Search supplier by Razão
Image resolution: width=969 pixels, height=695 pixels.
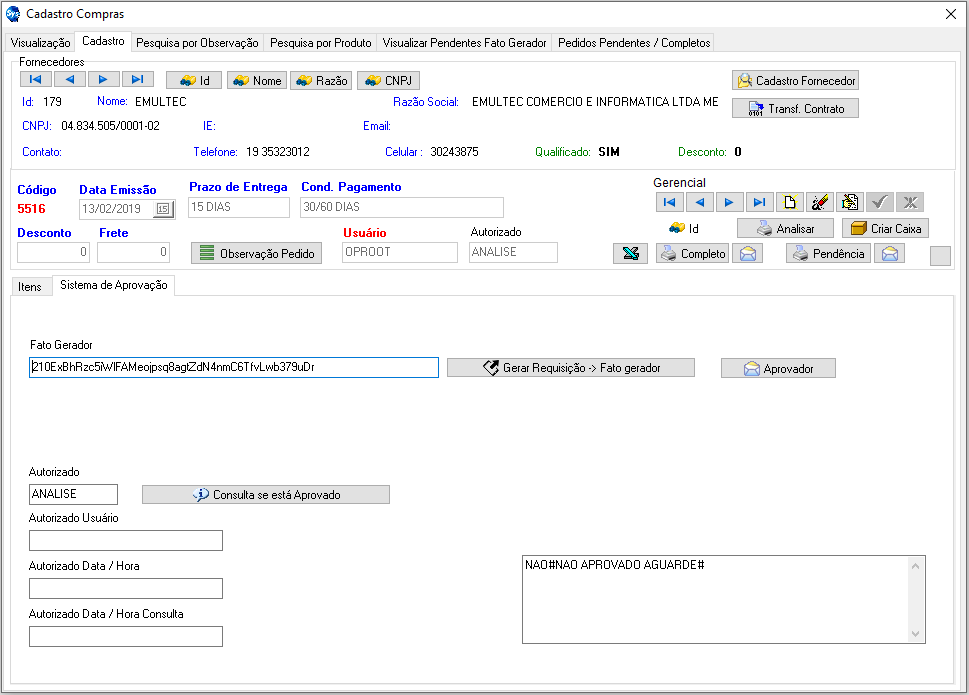coord(321,81)
